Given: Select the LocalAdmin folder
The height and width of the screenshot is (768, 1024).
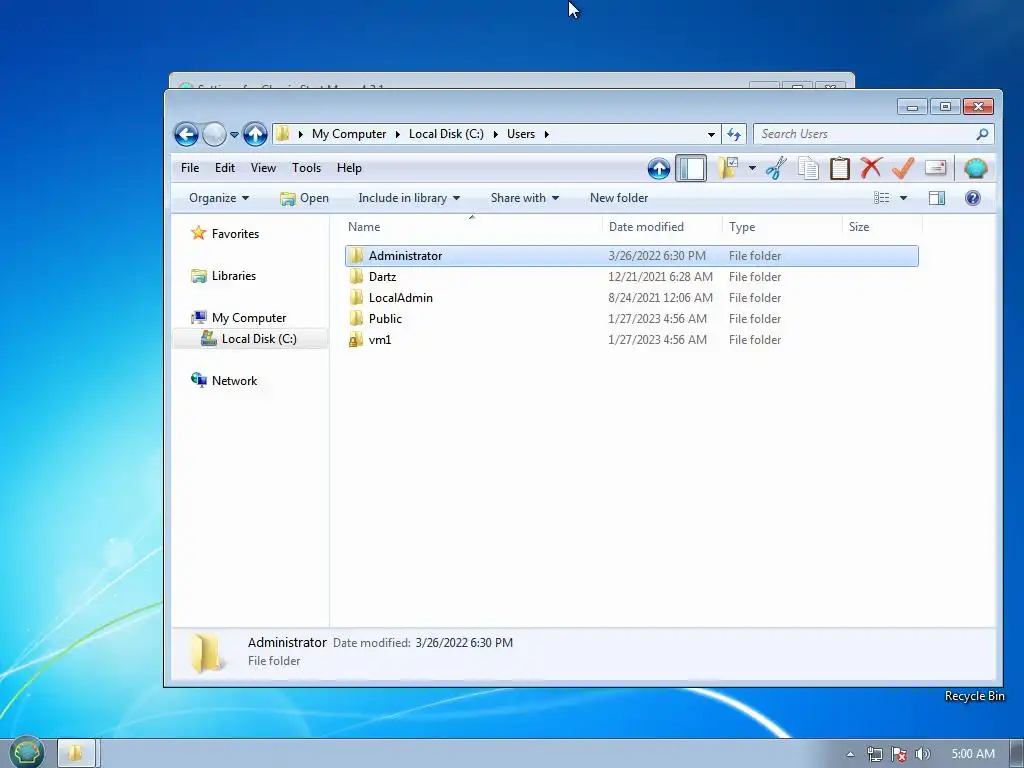Looking at the screenshot, I should (x=400, y=298).
